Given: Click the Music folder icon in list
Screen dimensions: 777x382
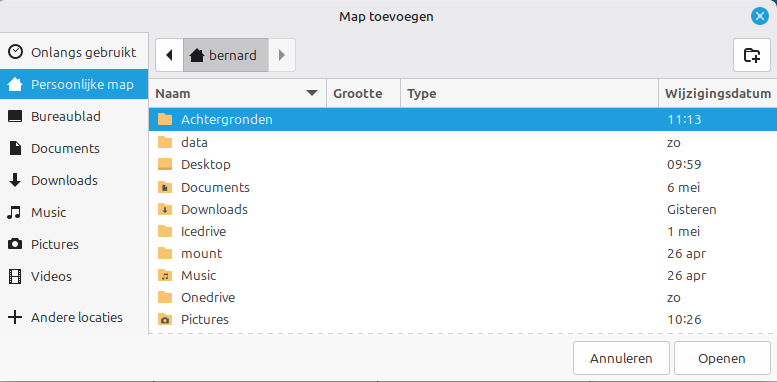Looking at the screenshot, I should [x=165, y=275].
